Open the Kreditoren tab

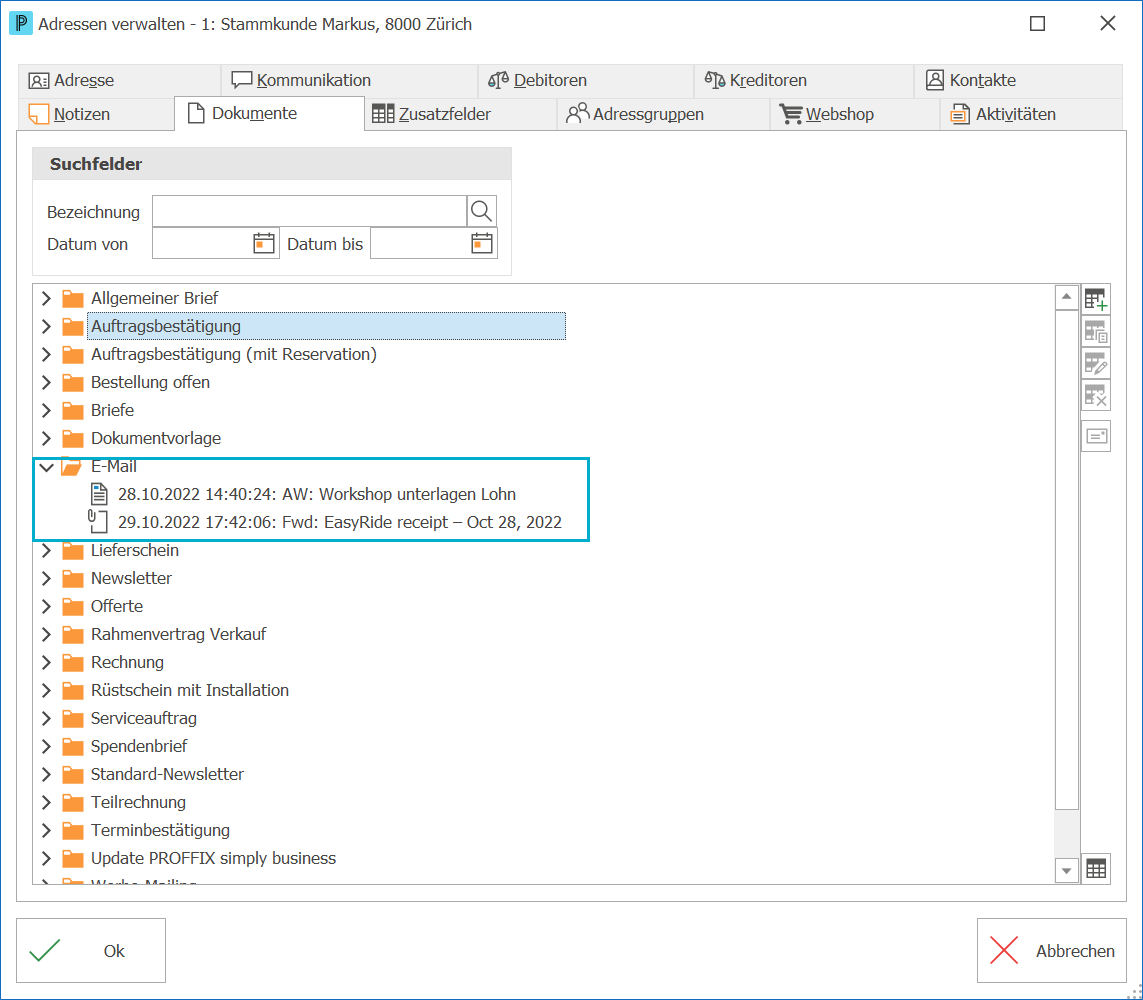click(x=804, y=80)
